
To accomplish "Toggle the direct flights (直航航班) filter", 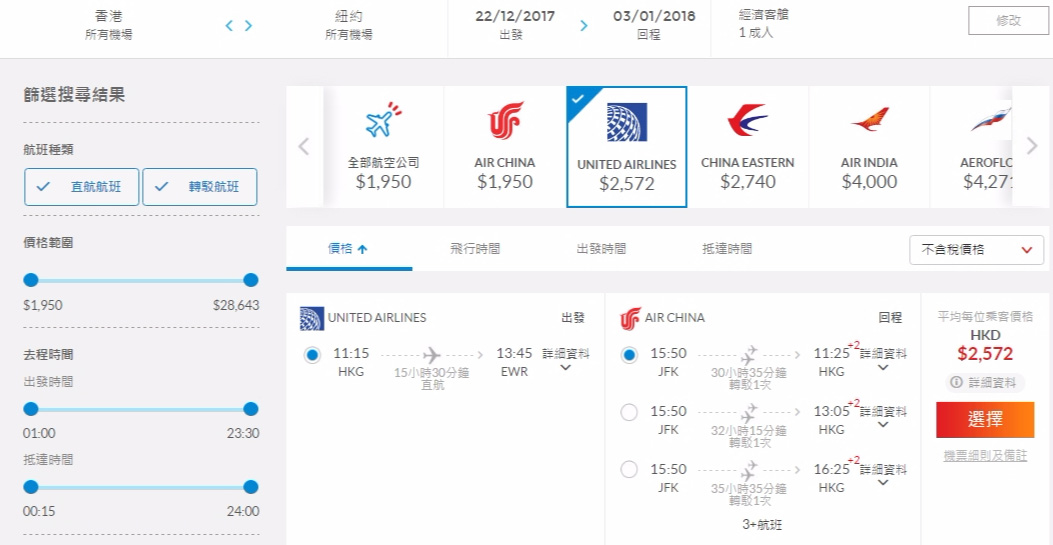I will point(82,187).
